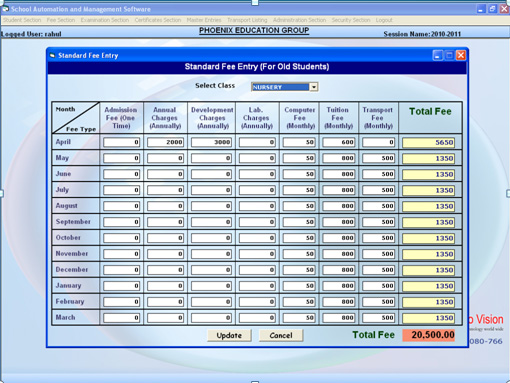Open the Master Entries menu
The image size is (510, 383).
click(x=204, y=20)
